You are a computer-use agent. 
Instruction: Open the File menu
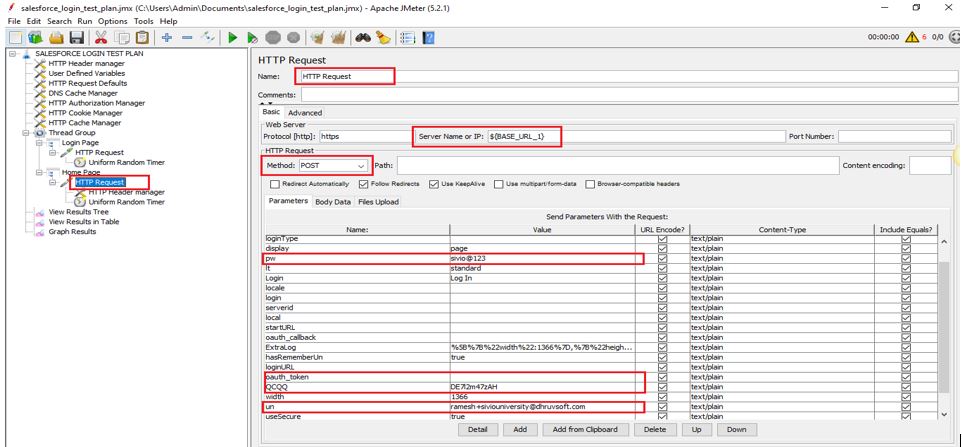tap(14, 21)
